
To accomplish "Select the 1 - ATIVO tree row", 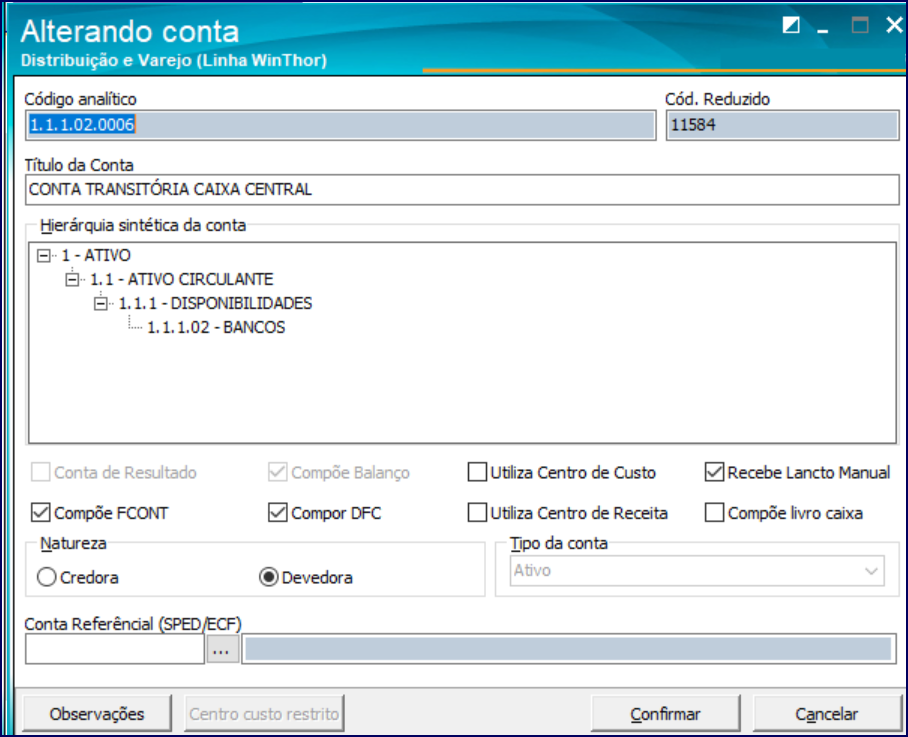I will pos(96,255).
